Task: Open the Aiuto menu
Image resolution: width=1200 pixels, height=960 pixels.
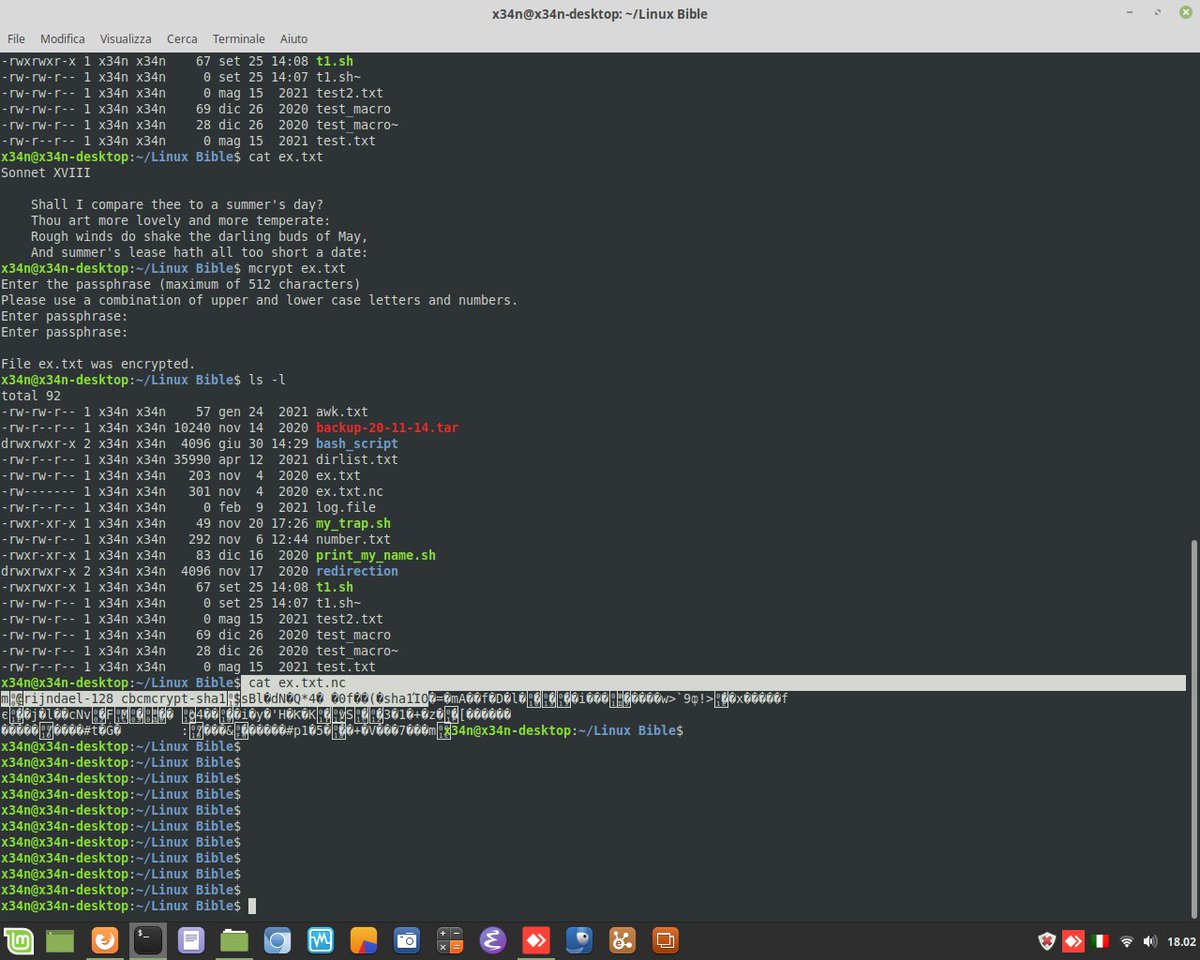Action: click(x=294, y=38)
